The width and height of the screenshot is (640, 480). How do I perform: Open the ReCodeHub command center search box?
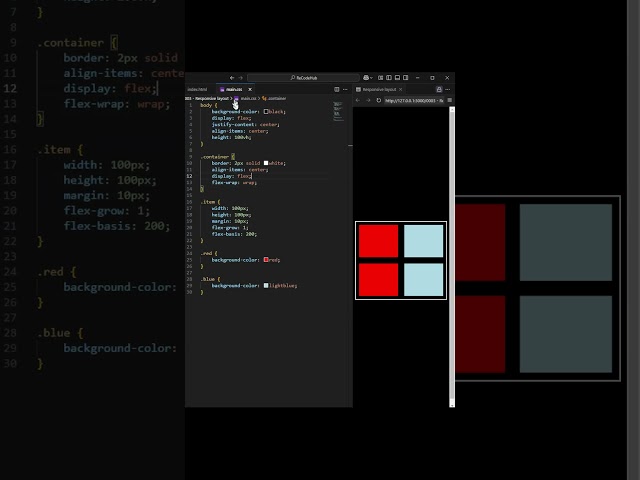pos(303,78)
